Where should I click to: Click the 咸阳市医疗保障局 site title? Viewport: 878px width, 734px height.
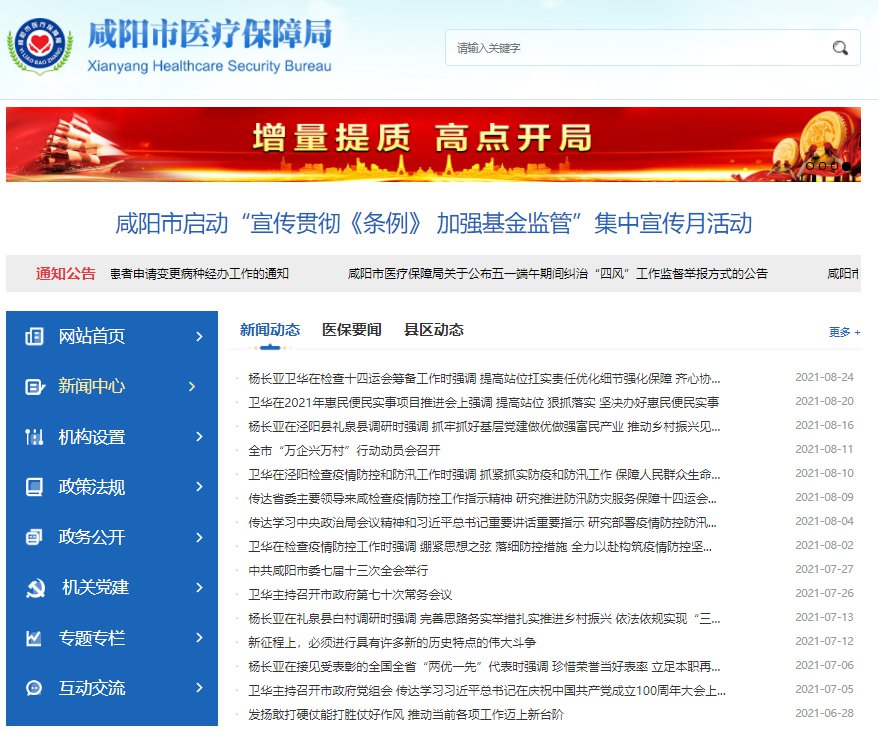click(210, 34)
